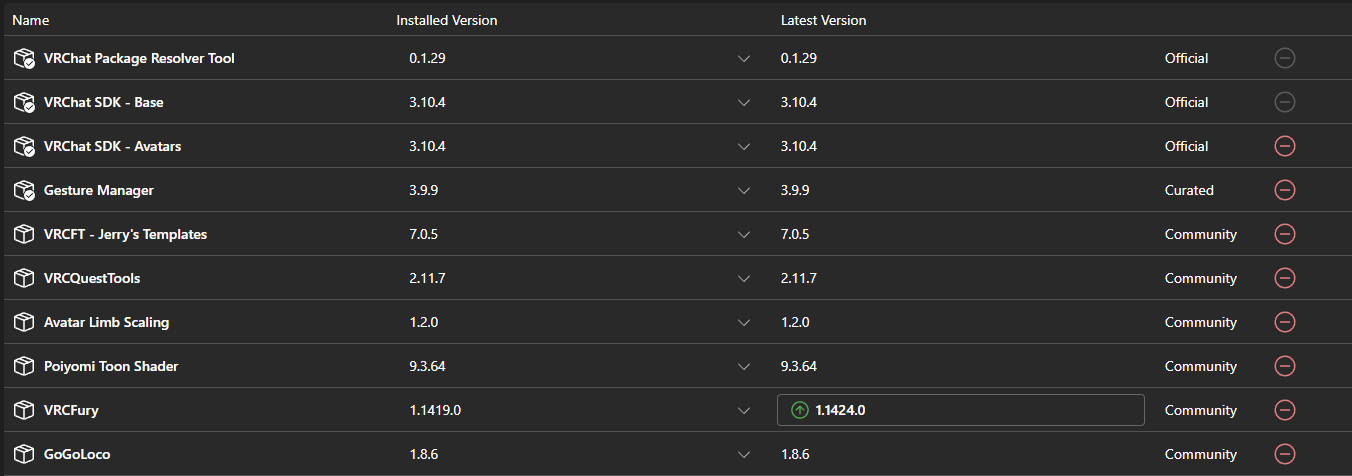The width and height of the screenshot is (1352, 476).
Task: Select the Gesture Manager name
Action: point(99,190)
